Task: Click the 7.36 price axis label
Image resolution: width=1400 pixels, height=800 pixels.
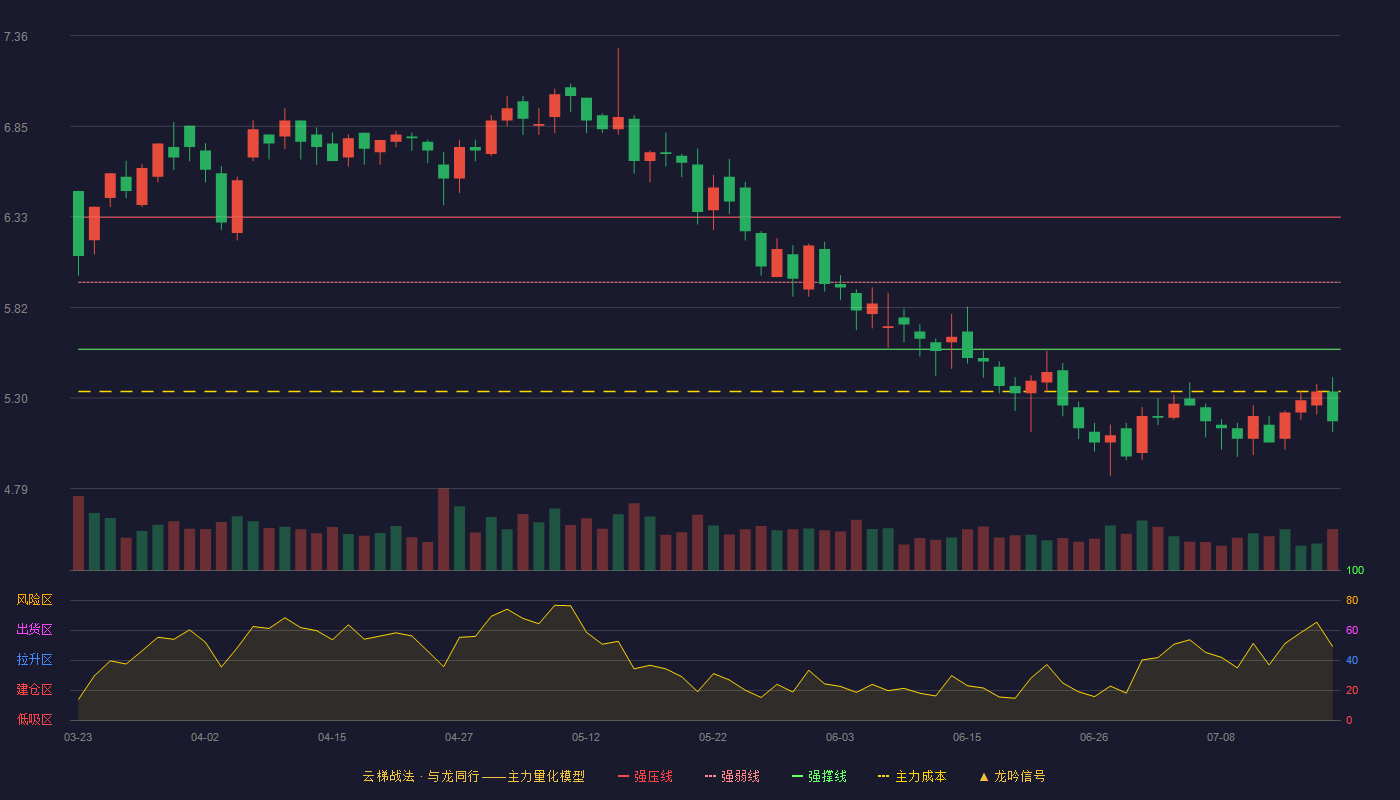Action: coord(16,37)
